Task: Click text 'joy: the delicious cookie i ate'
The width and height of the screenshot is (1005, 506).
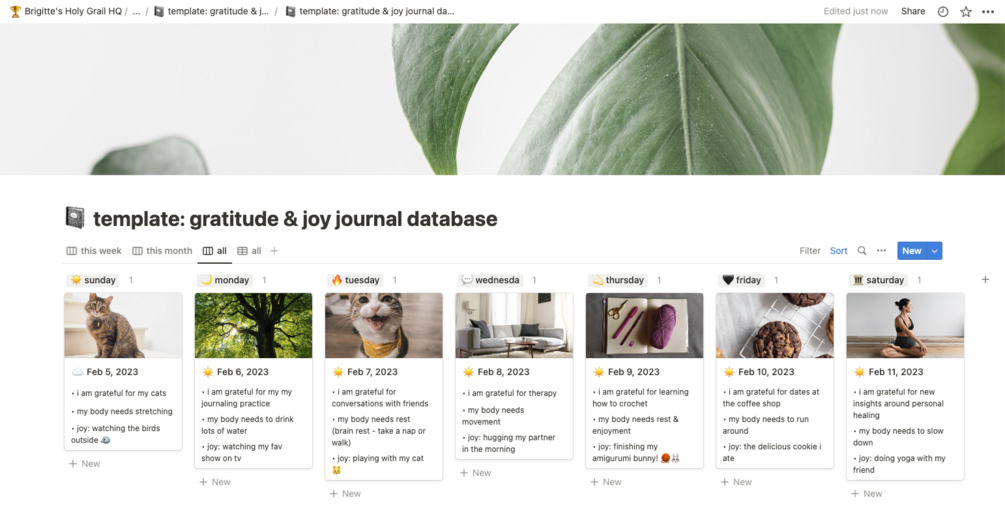Action: pyautogui.click(x=772, y=452)
